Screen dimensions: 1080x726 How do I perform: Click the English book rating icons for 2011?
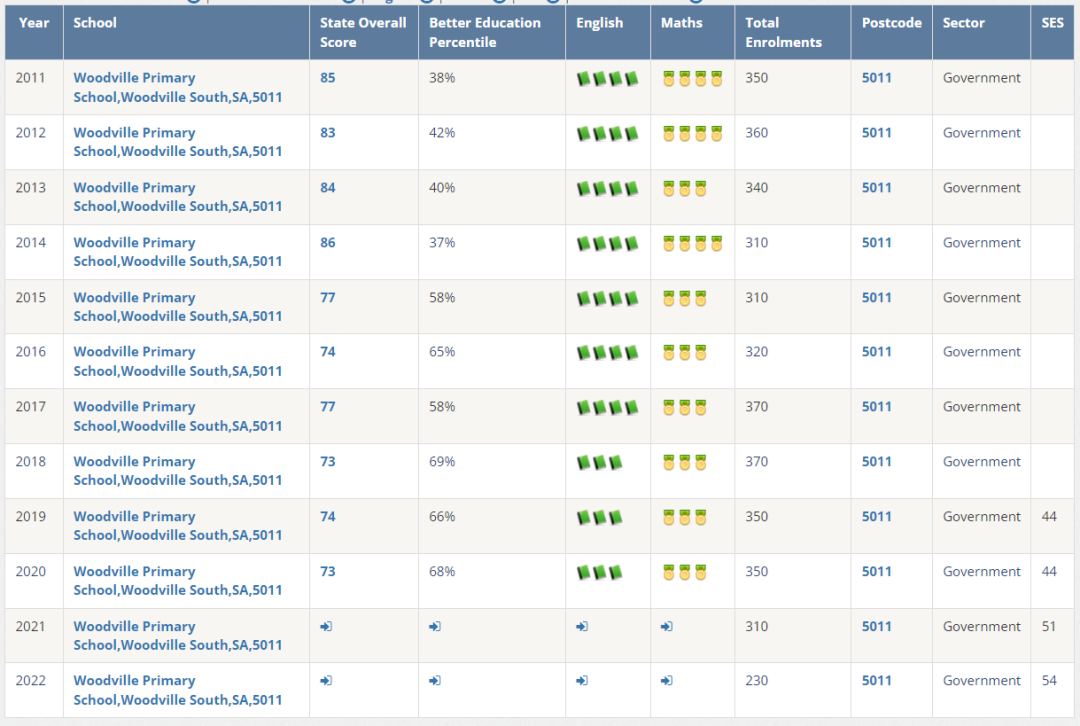click(x=608, y=79)
